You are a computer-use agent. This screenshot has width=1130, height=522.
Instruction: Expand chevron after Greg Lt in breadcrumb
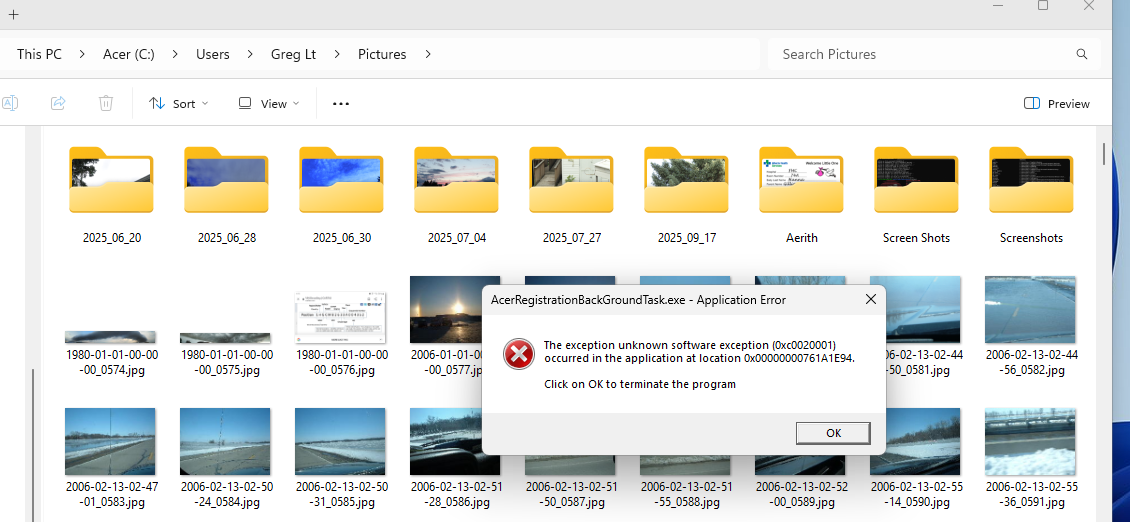[337, 54]
